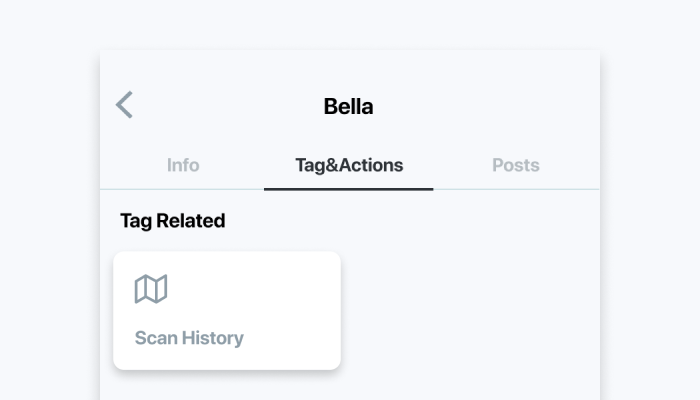Click the active tab underline indicator

349,189
